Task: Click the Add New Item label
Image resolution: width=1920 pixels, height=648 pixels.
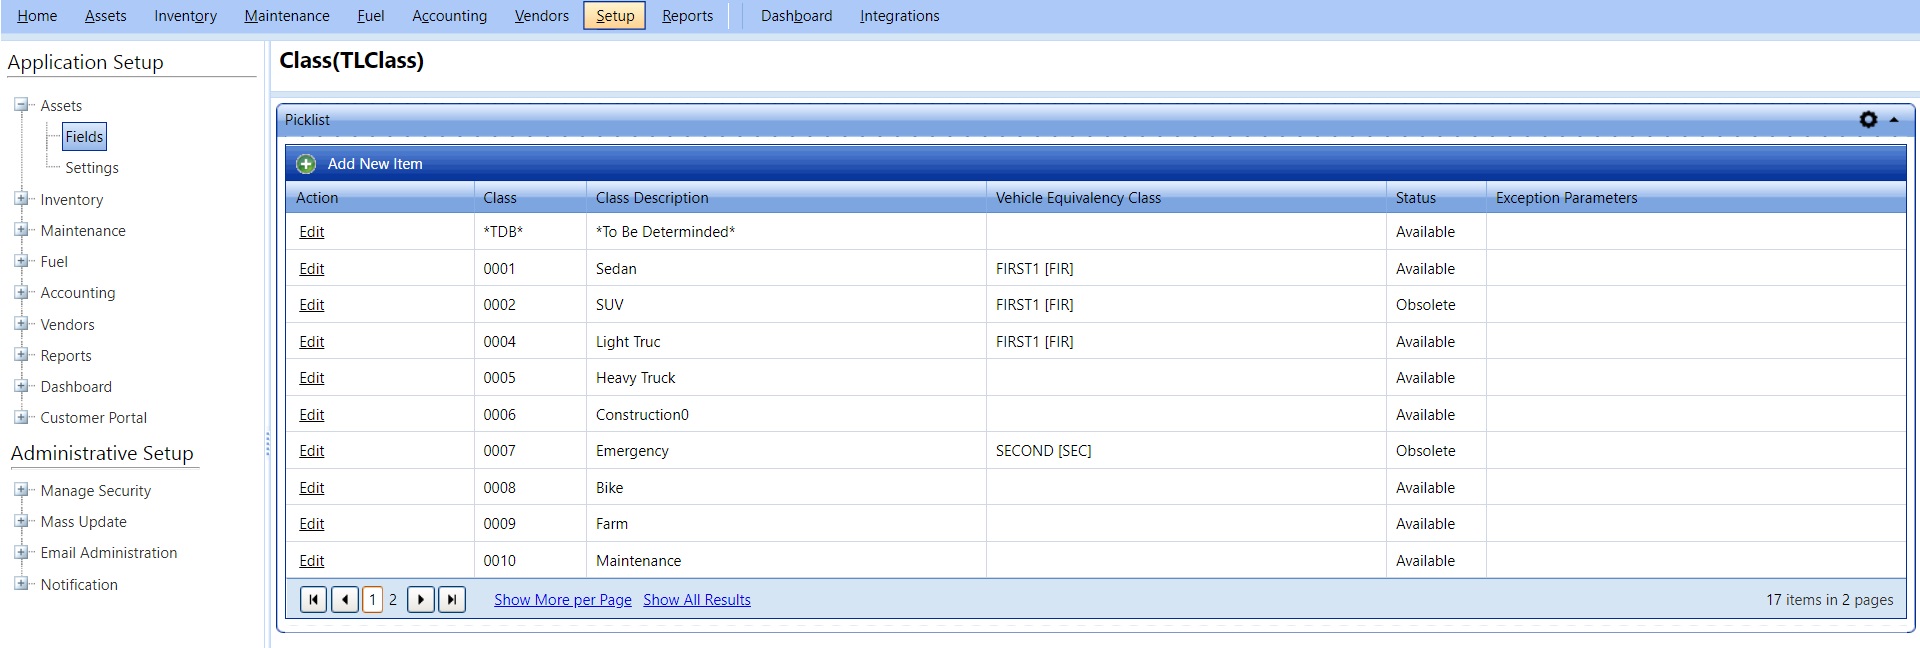Action: 375,164
